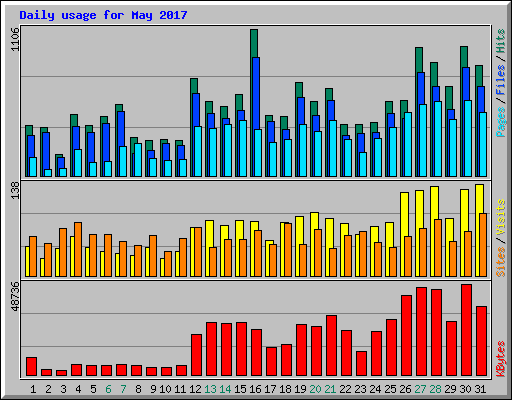The height and width of the screenshot is (400, 512).
Task: Click day 23 on the x-axis
Action: [x=360, y=389]
